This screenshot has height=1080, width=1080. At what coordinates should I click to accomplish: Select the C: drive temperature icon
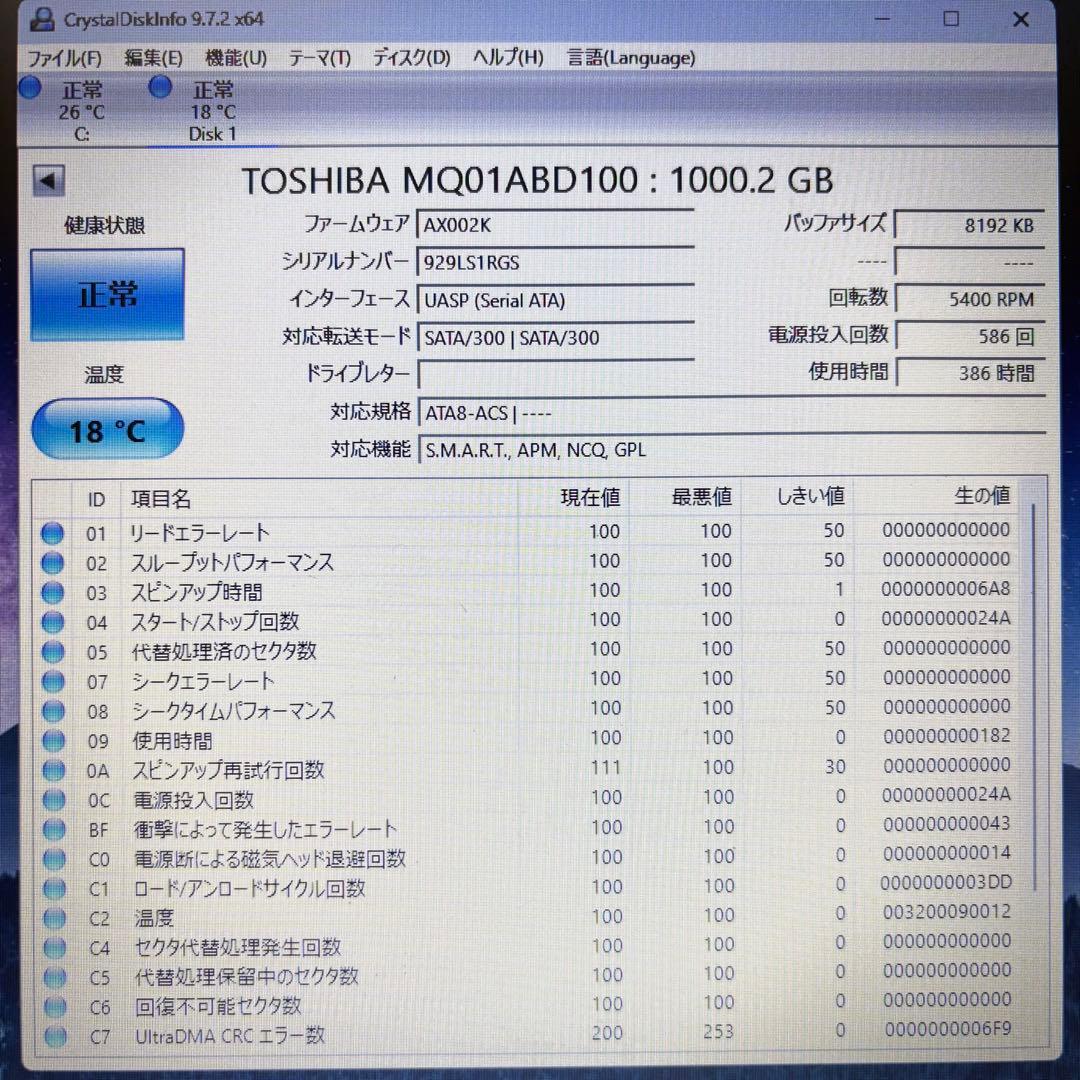(x=29, y=88)
